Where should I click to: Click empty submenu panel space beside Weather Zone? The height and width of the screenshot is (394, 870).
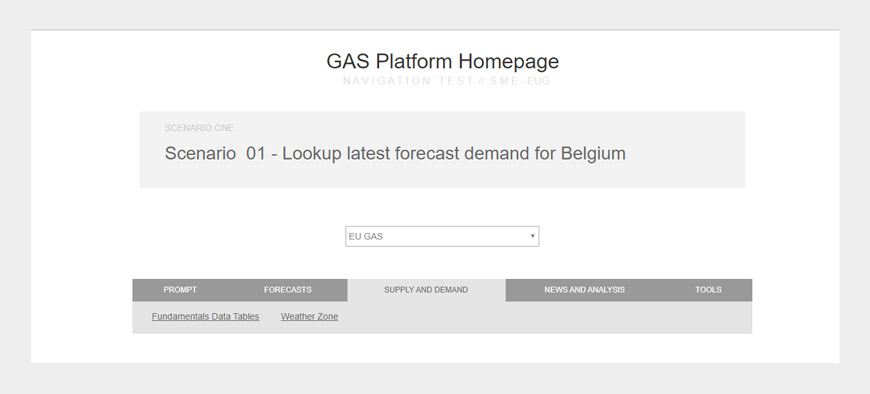click(544, 317)
